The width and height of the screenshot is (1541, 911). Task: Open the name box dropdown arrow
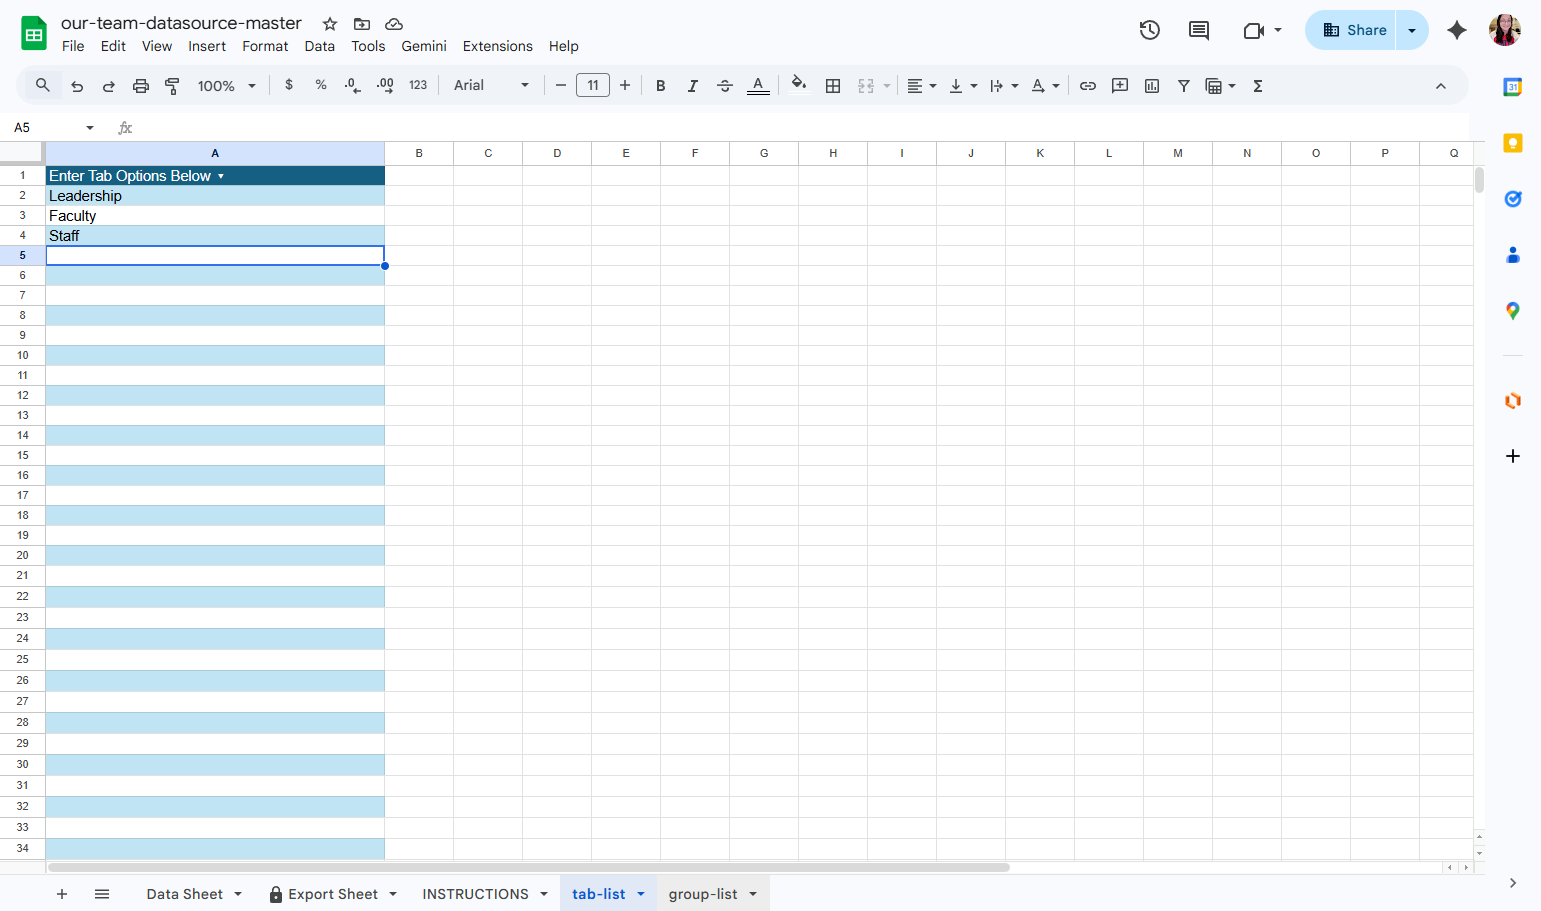[x=90, y=128]
